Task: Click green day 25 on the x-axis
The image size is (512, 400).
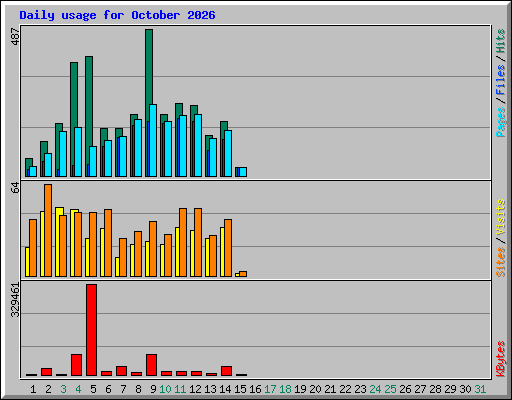Action: click(390, 389)
